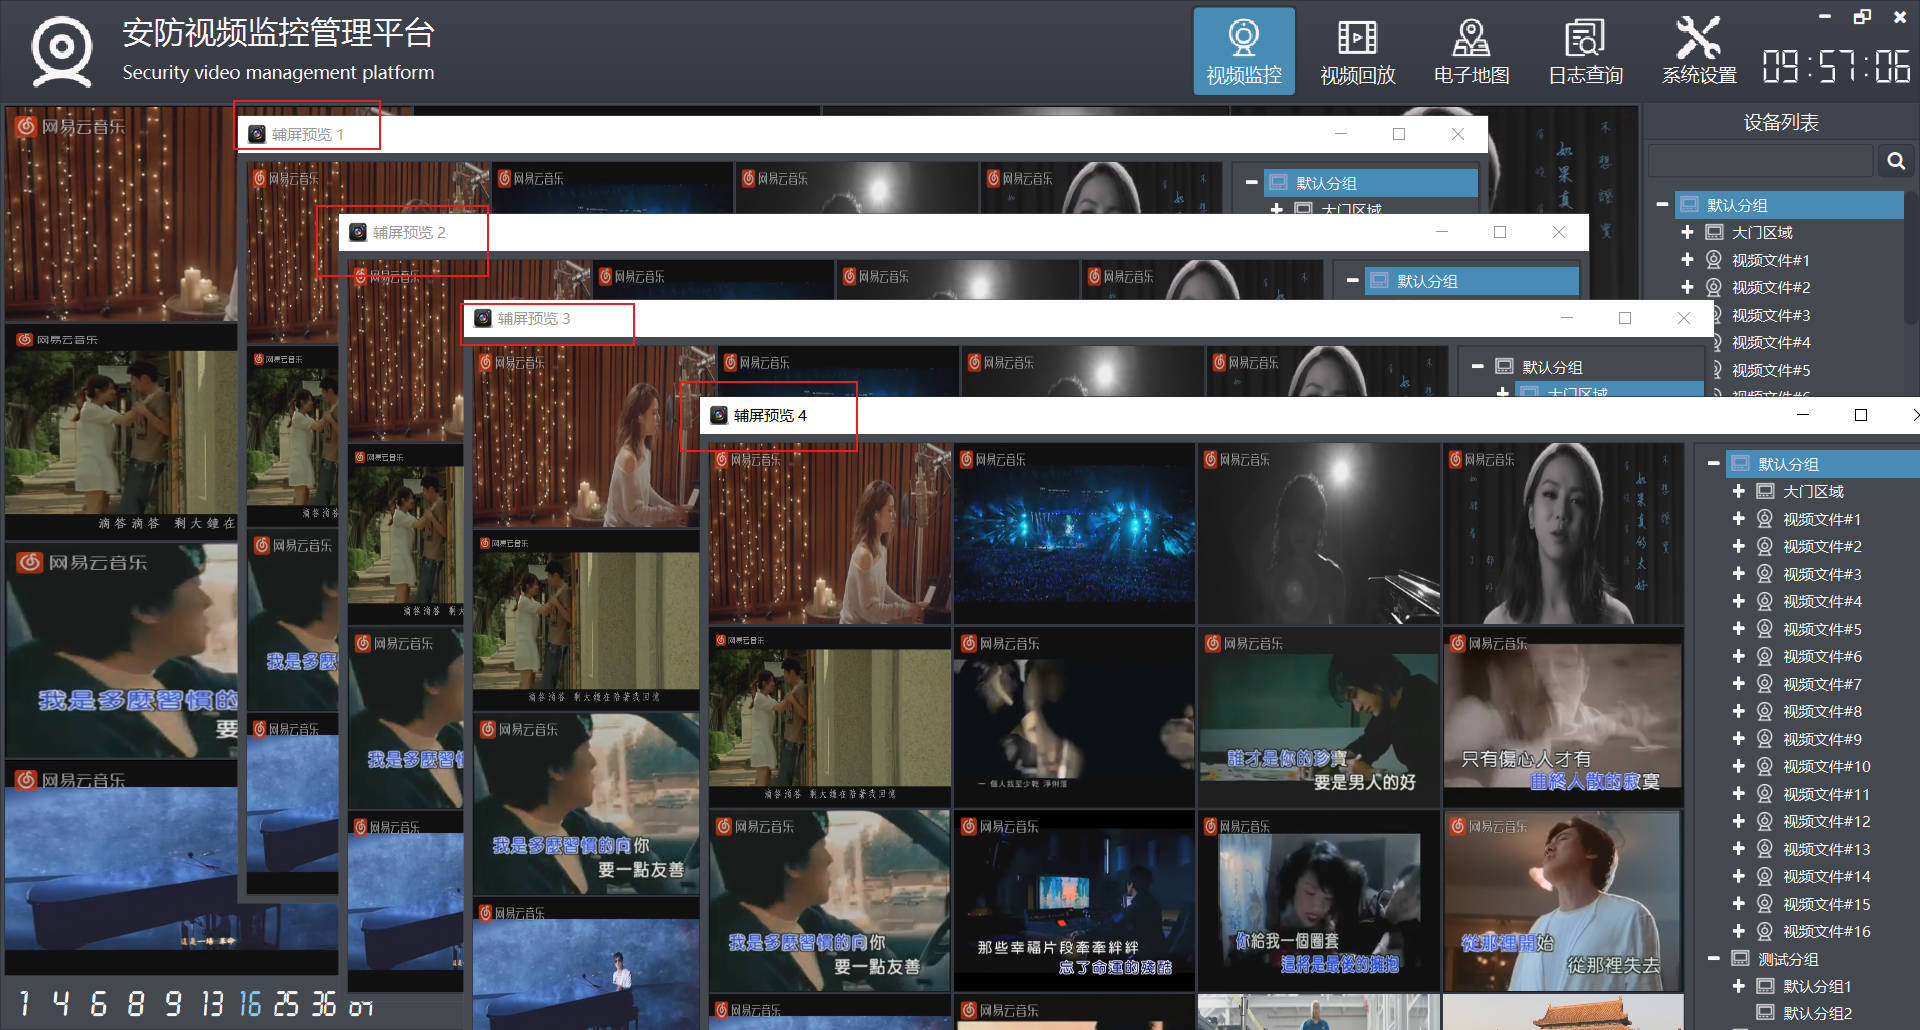The width and height of the screenshot is (1920, 1030).
Task: Click camera icon of 视频文件#3 in 辅屏预览 4
Action: [1765, 574]
